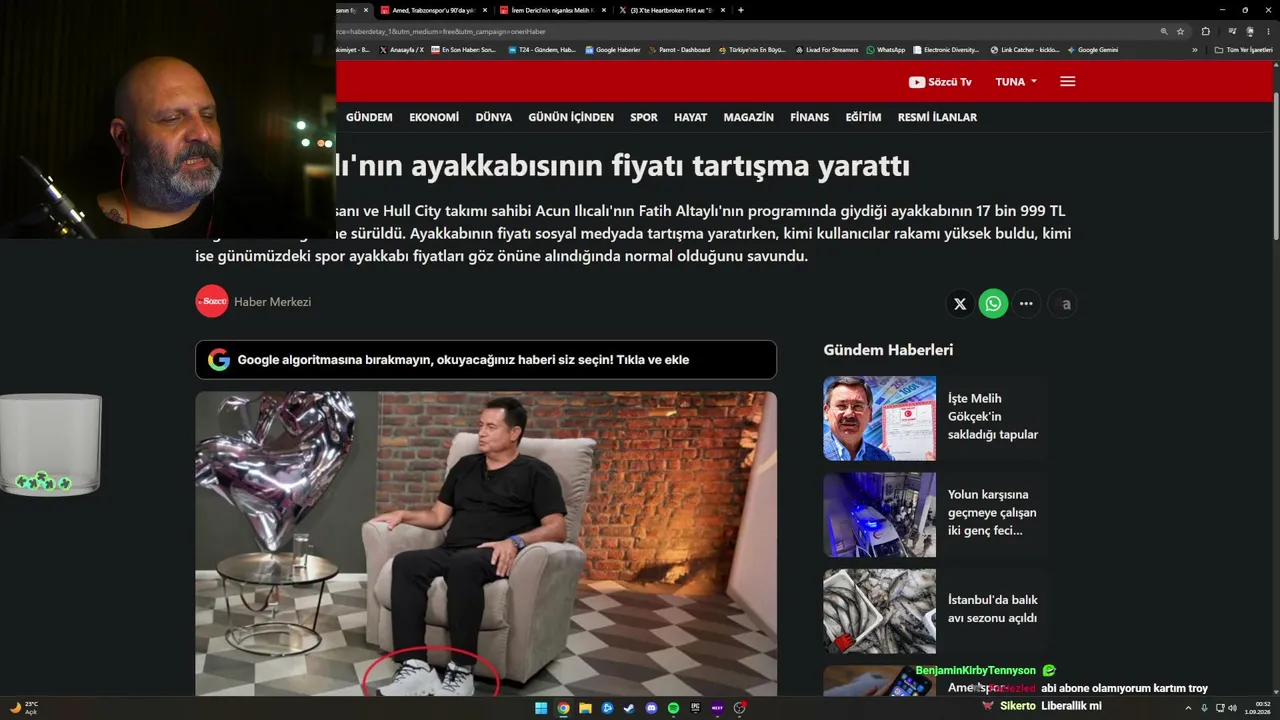1280x720 pixels.
Task: Open 'En Son Haber' bookmark
Action: point(463,50)
